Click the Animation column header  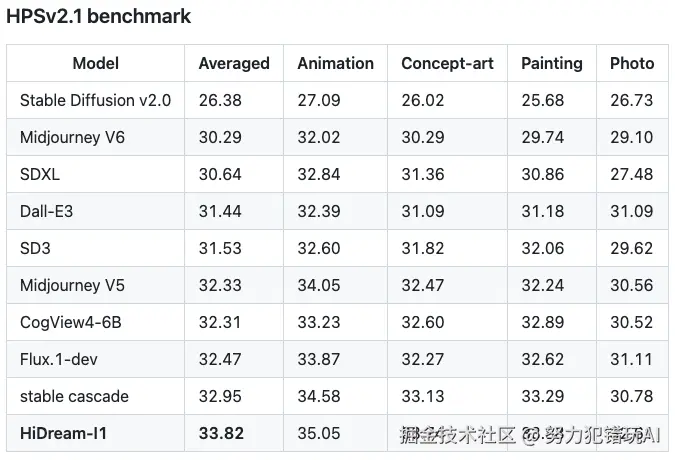(x=336, y=63)
